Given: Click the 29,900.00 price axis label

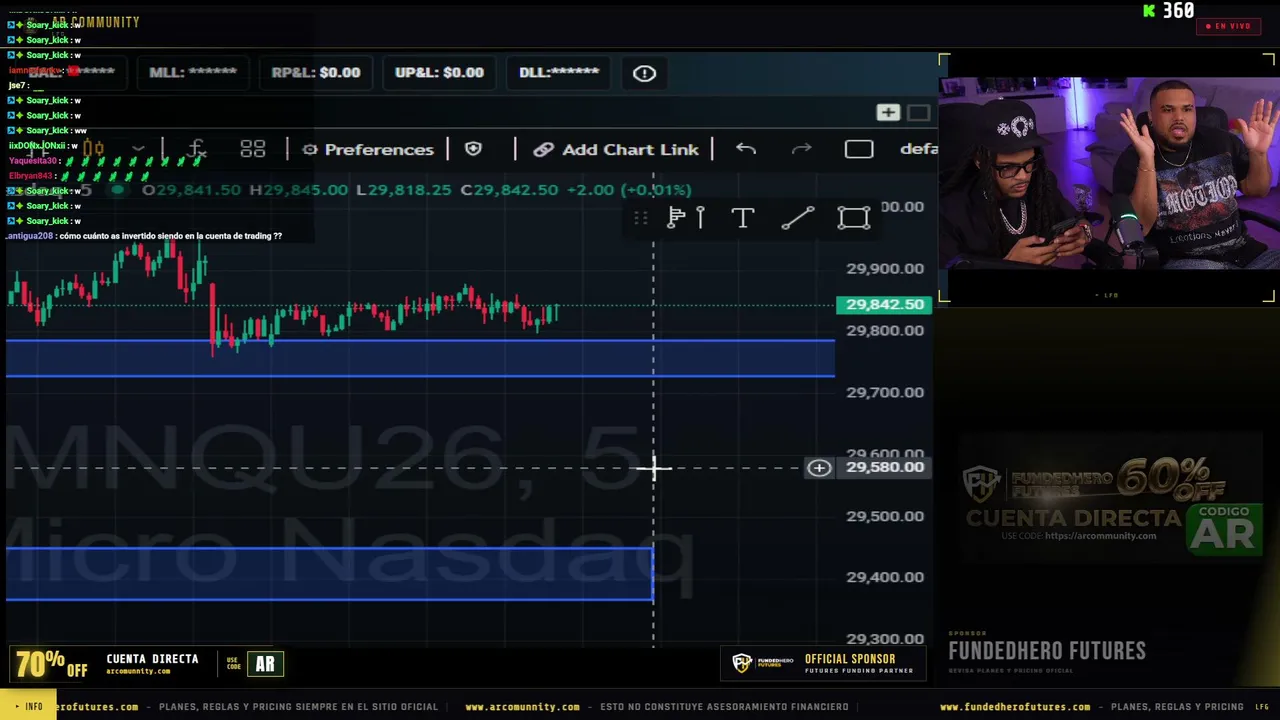Looking at the screenshot, I should pyautogui.click(x=885, y=269).
